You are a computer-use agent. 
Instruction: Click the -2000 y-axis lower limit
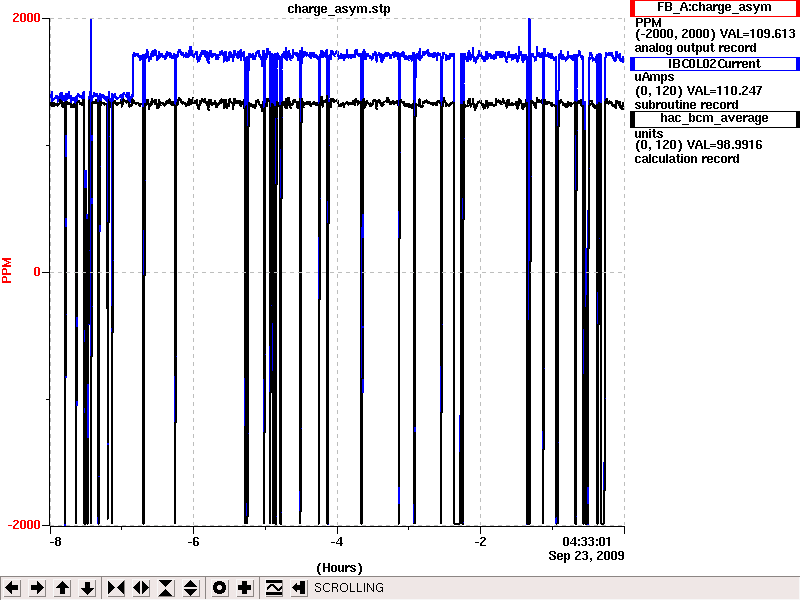(24, 525)
